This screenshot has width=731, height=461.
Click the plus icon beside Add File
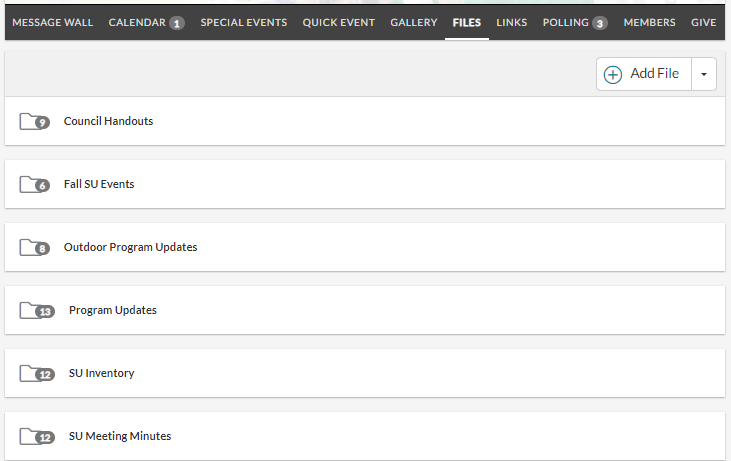point(613,75)
